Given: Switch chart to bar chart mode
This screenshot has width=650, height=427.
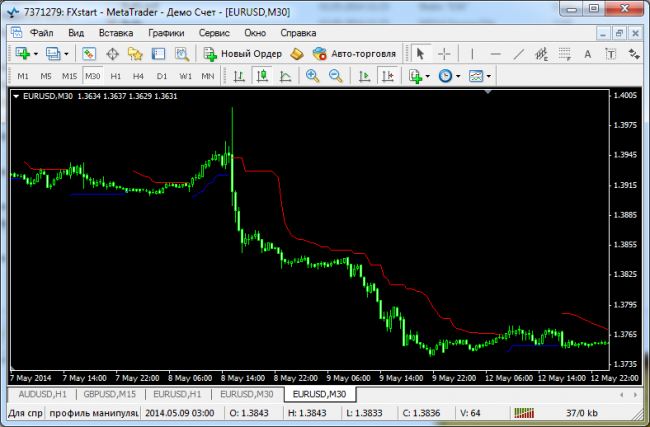Looking at the screenshot, I should 239,76.
